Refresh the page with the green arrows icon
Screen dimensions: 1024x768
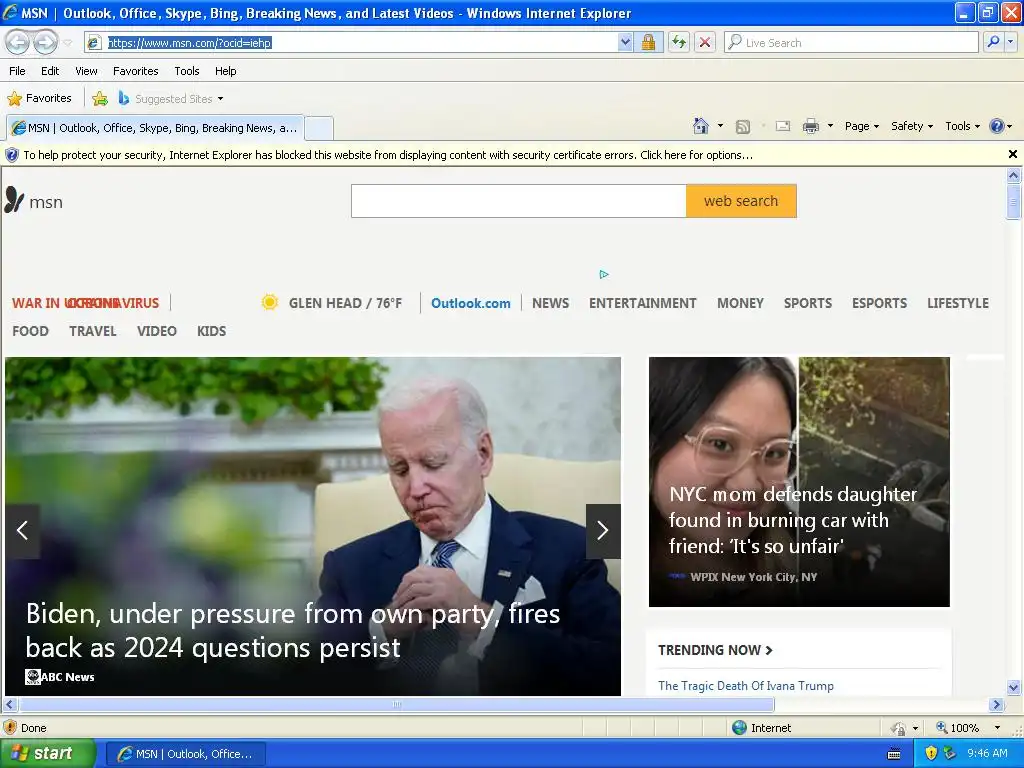(x=679, y=42)
